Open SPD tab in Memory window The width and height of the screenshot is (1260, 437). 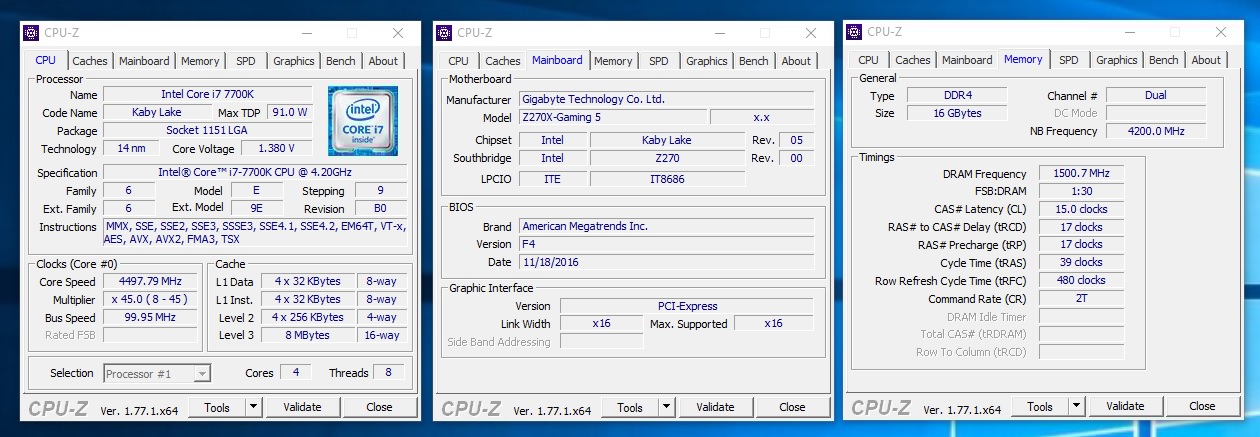[1069, 60]
